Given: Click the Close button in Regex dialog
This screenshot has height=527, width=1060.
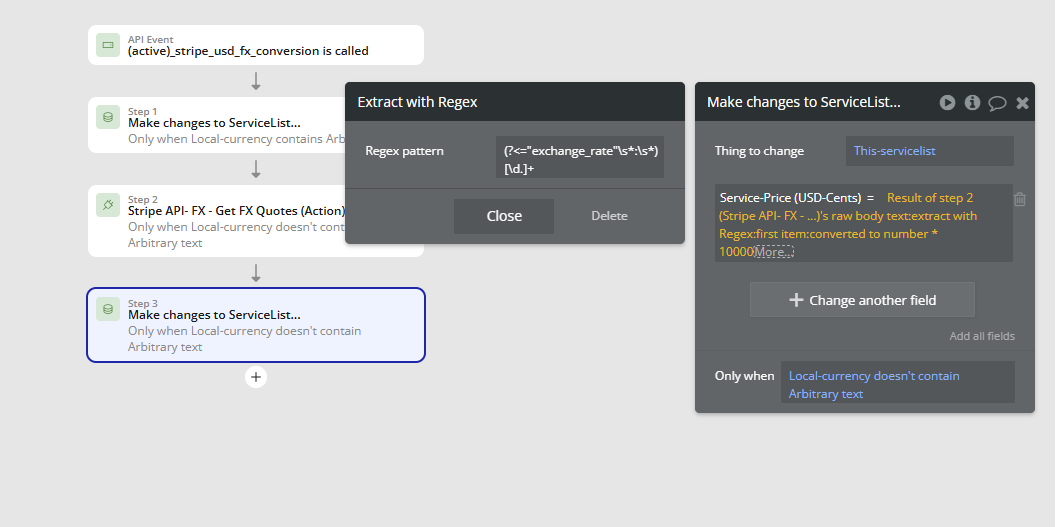Looking at the screenshot, I should pos(504,216).
